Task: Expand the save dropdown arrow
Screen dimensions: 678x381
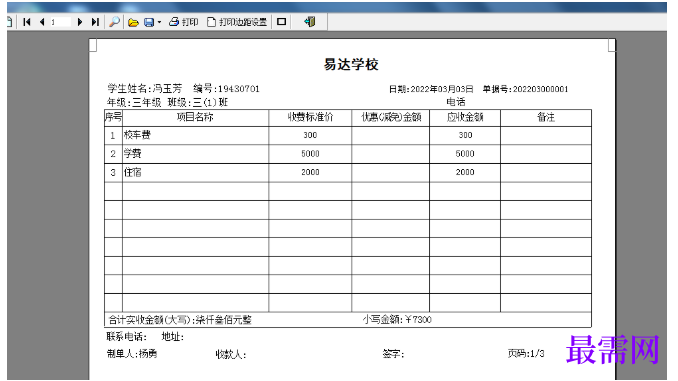Action: 159,22
